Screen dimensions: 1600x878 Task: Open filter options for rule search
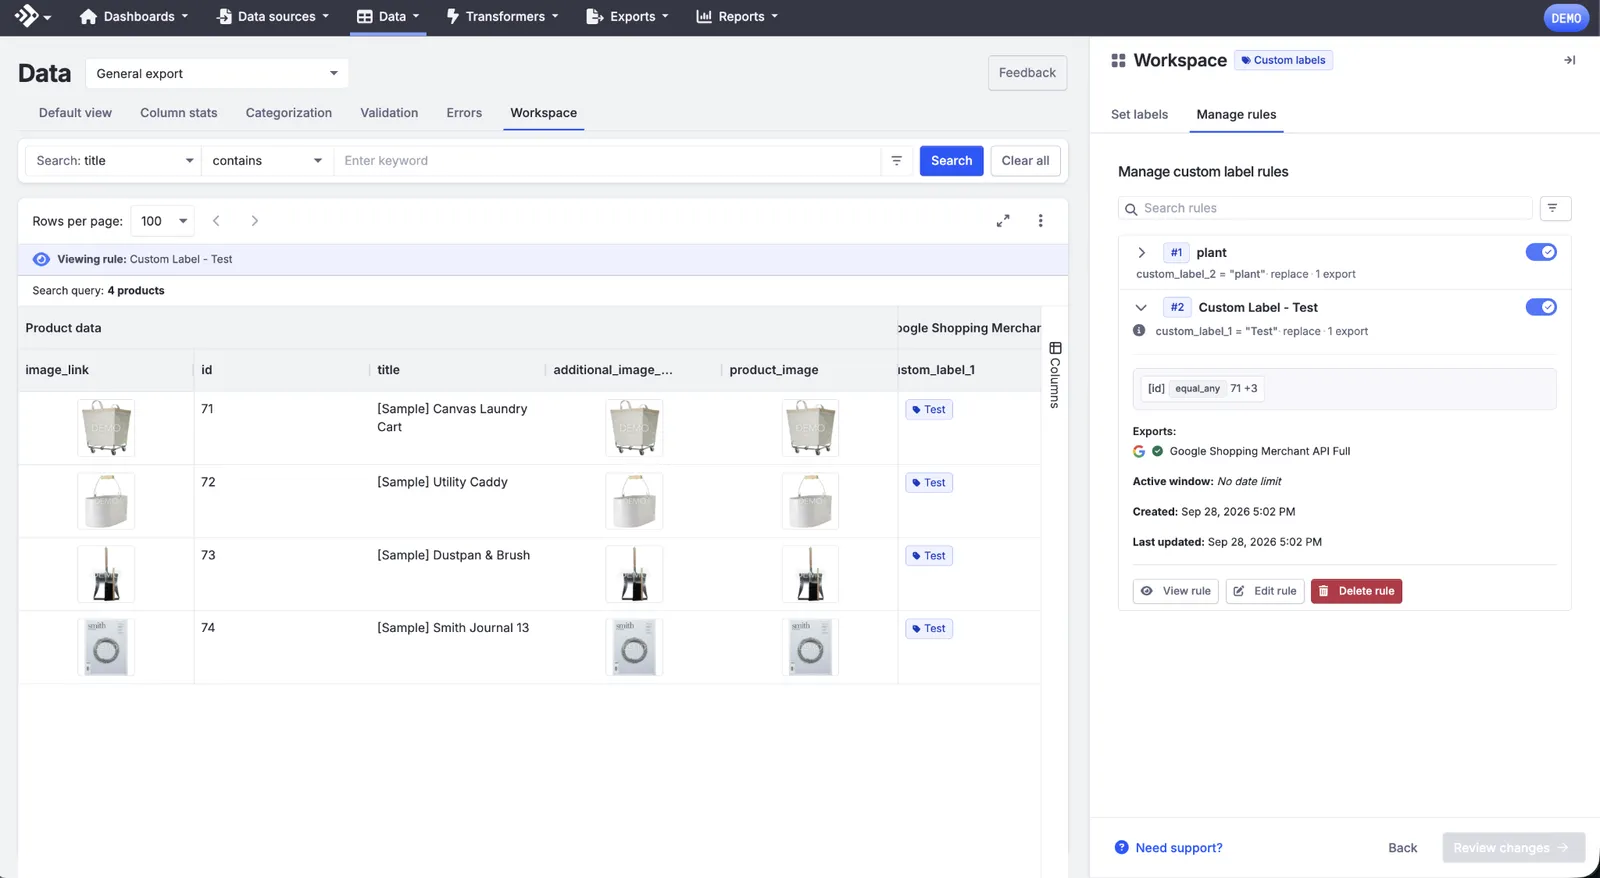click(x=1555, y=208)
